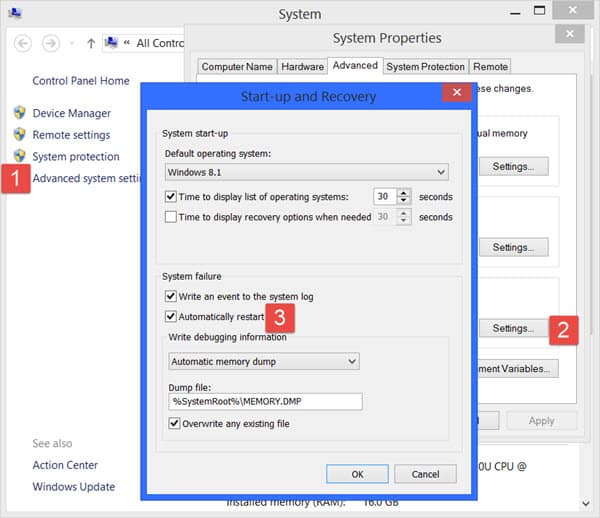Click the System window scrollbar down arrow
The image size is (600, 518).
[x=585, y=503]
